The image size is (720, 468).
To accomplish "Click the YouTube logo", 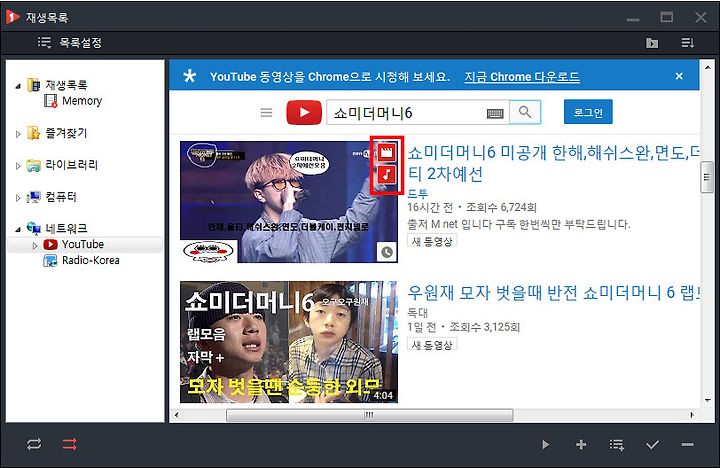I will [x=304, y=112].
